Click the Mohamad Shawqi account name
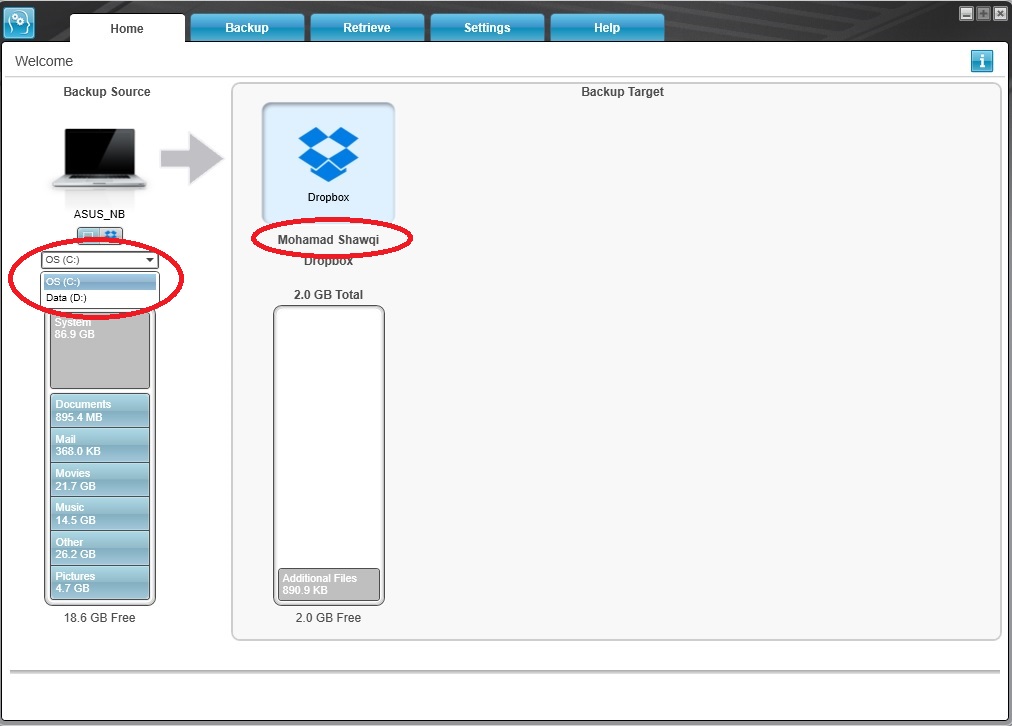 (329, 239)
